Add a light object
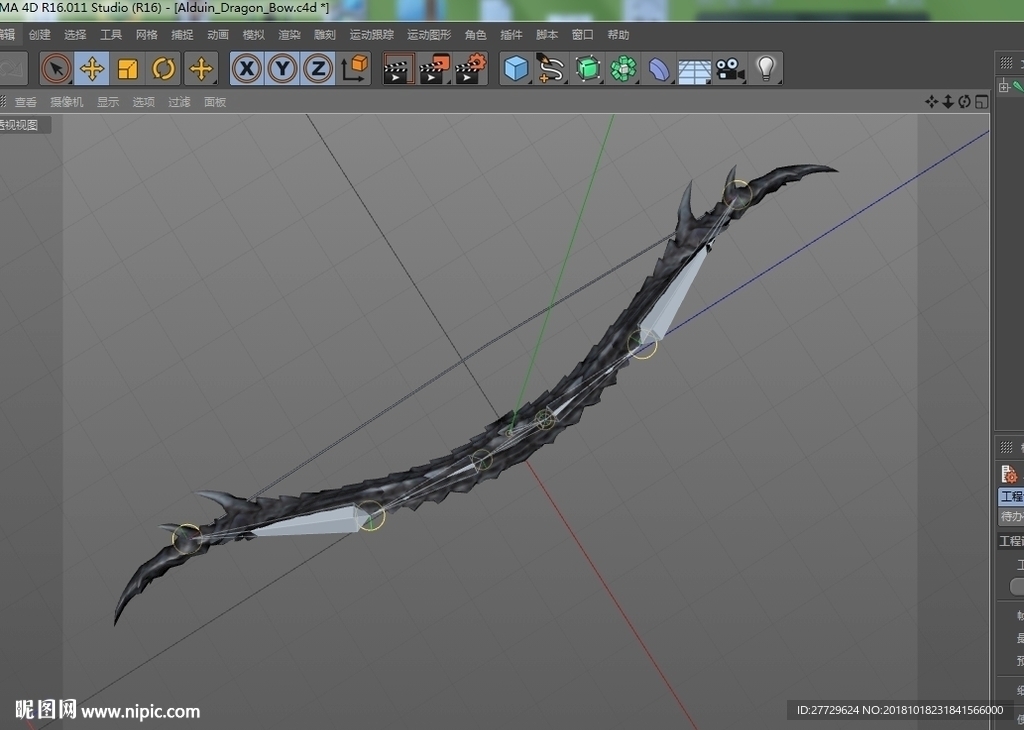This screenshot has height=730, width=1024. (765, 69)
